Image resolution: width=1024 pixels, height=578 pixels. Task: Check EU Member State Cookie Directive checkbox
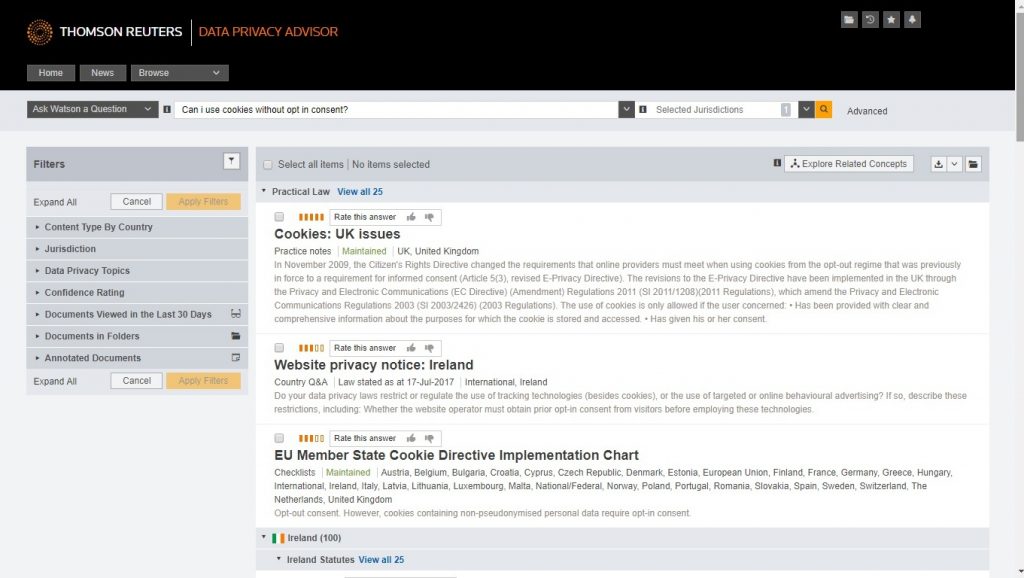(x=279, y=438)
